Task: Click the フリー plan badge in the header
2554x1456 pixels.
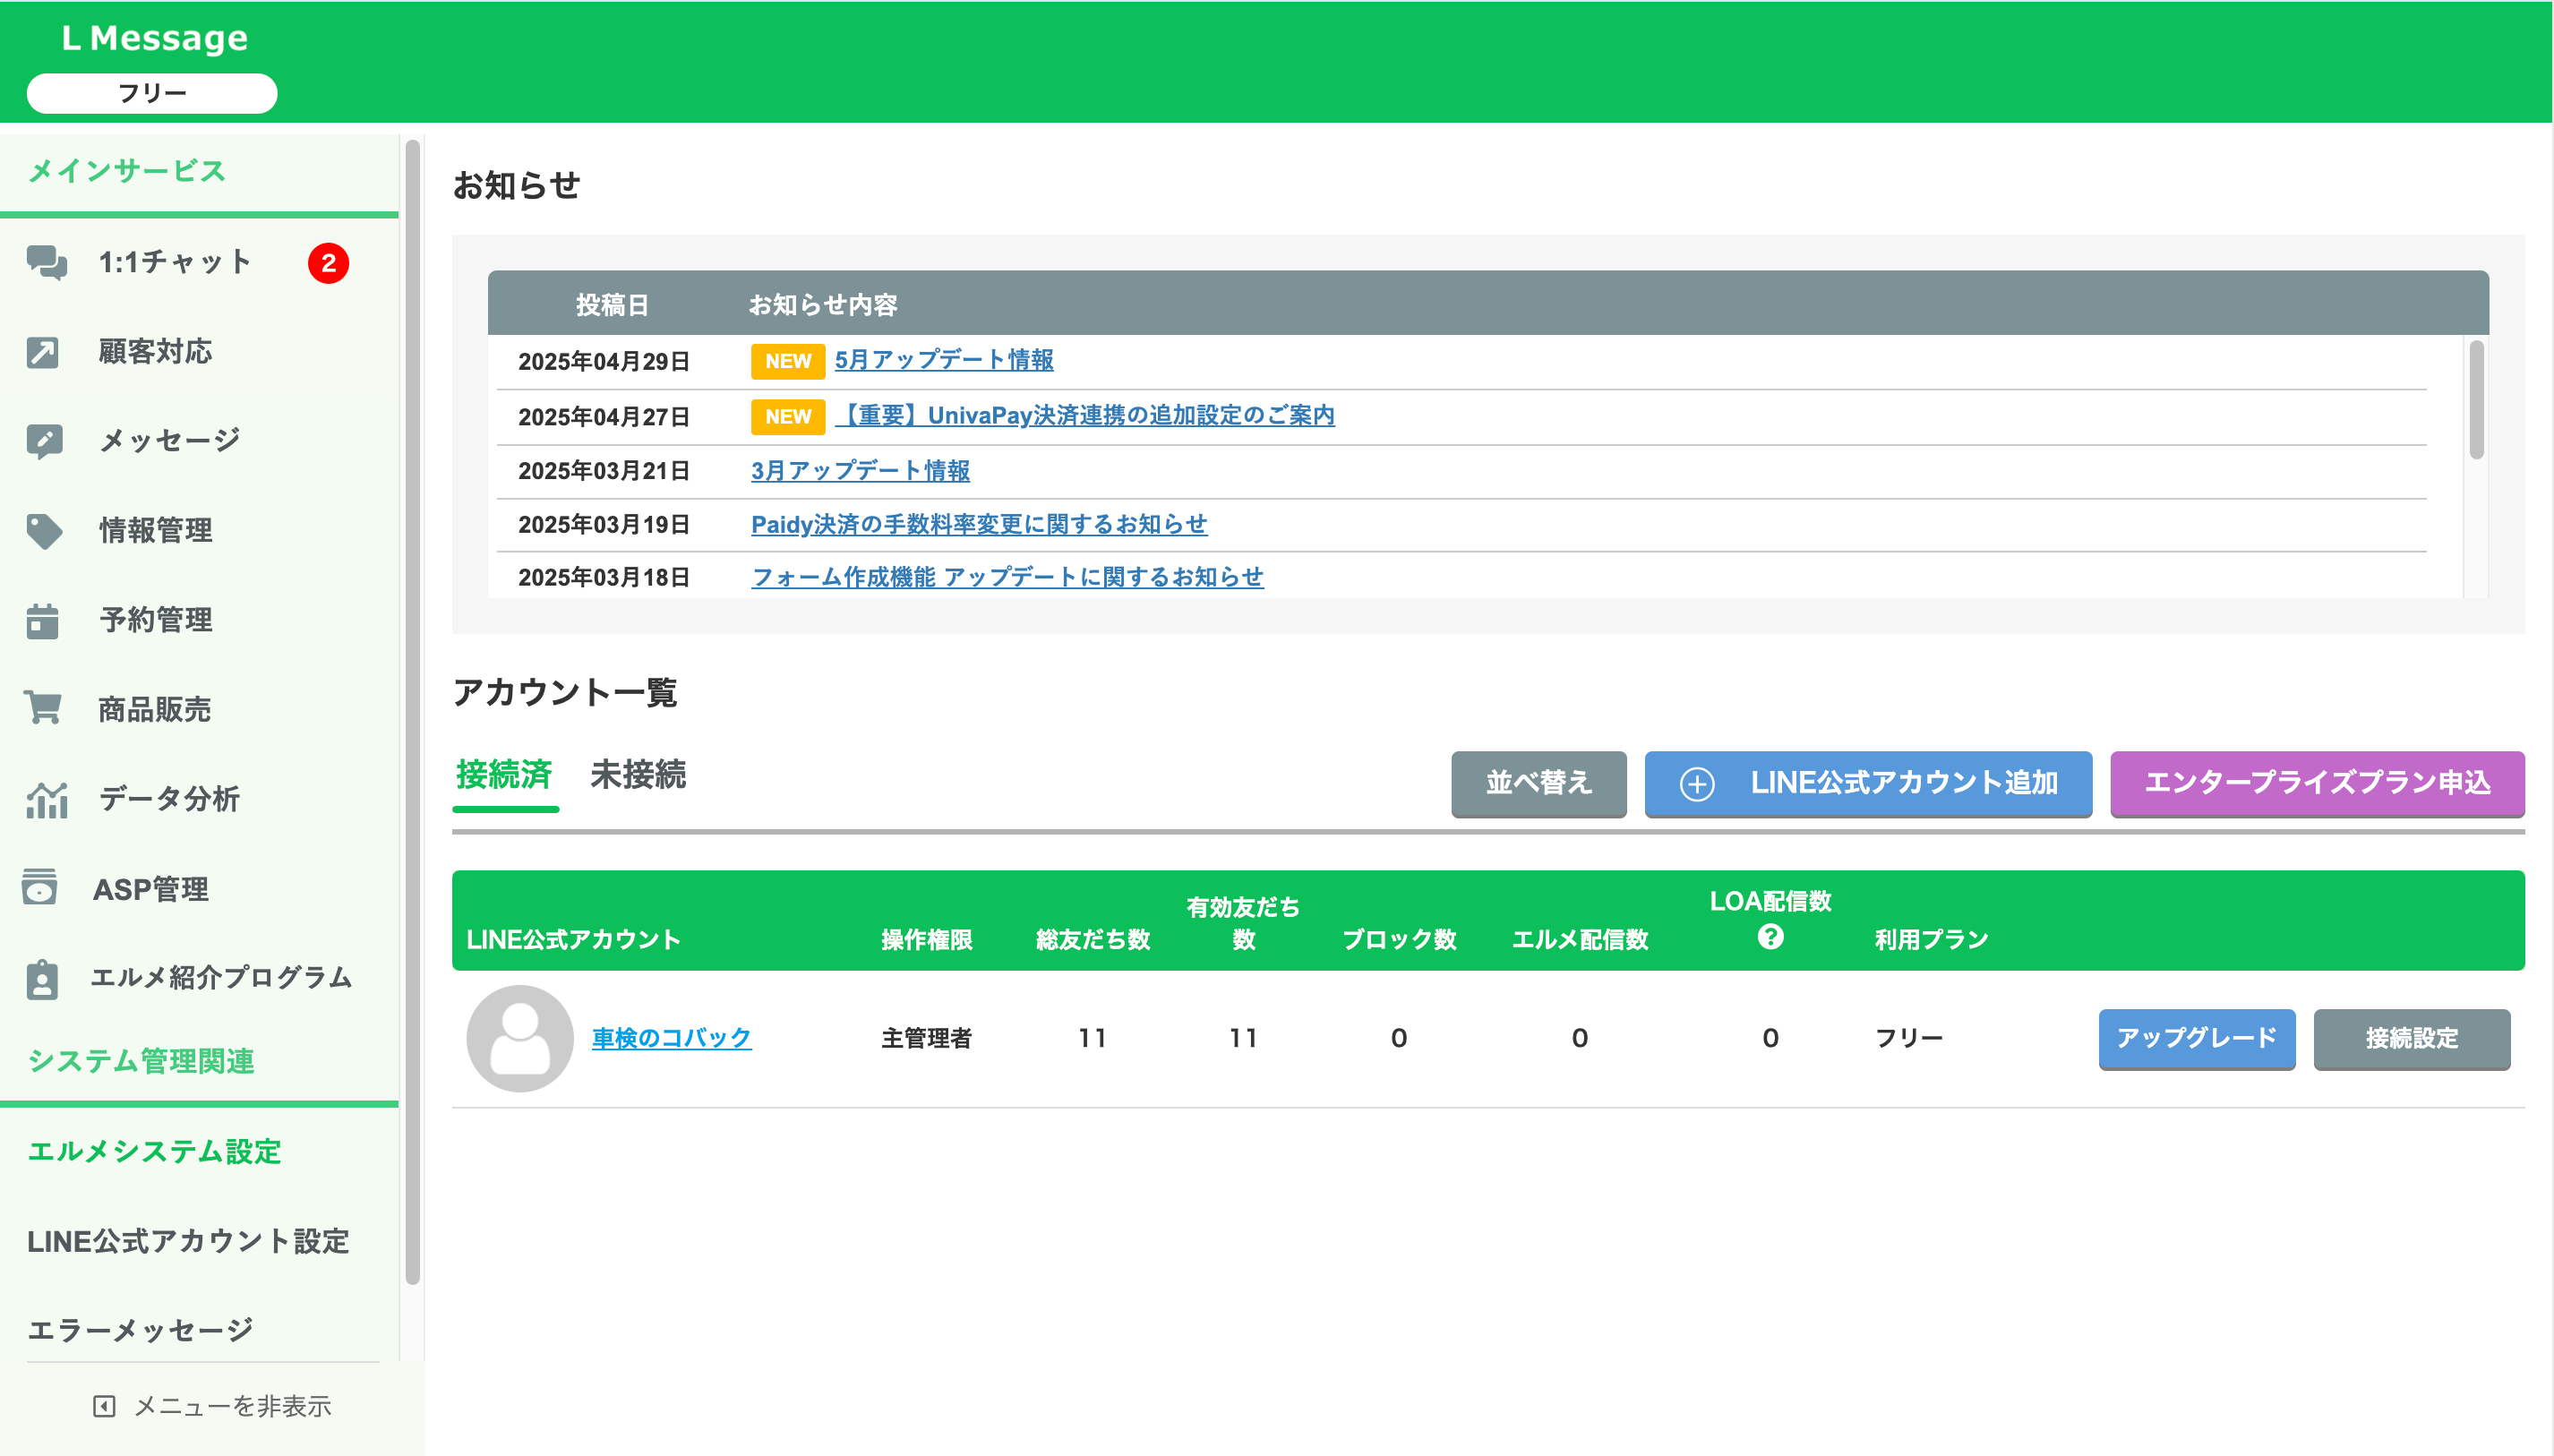Action: click(x=152, y=93)
